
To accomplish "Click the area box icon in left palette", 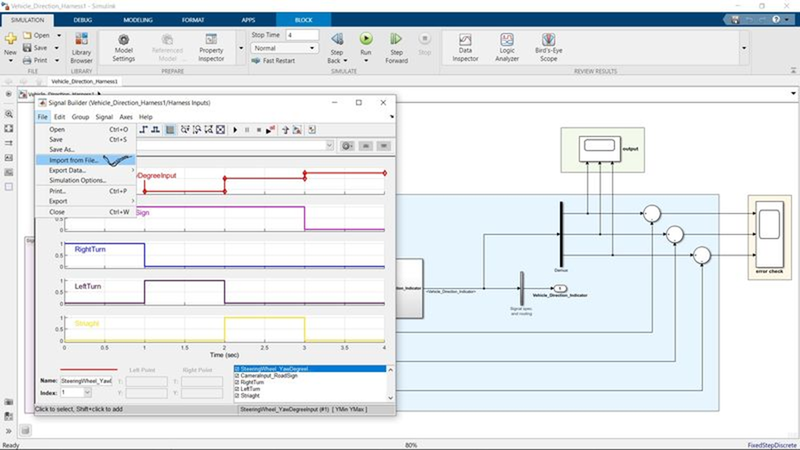I will click(x=9, y=187).
